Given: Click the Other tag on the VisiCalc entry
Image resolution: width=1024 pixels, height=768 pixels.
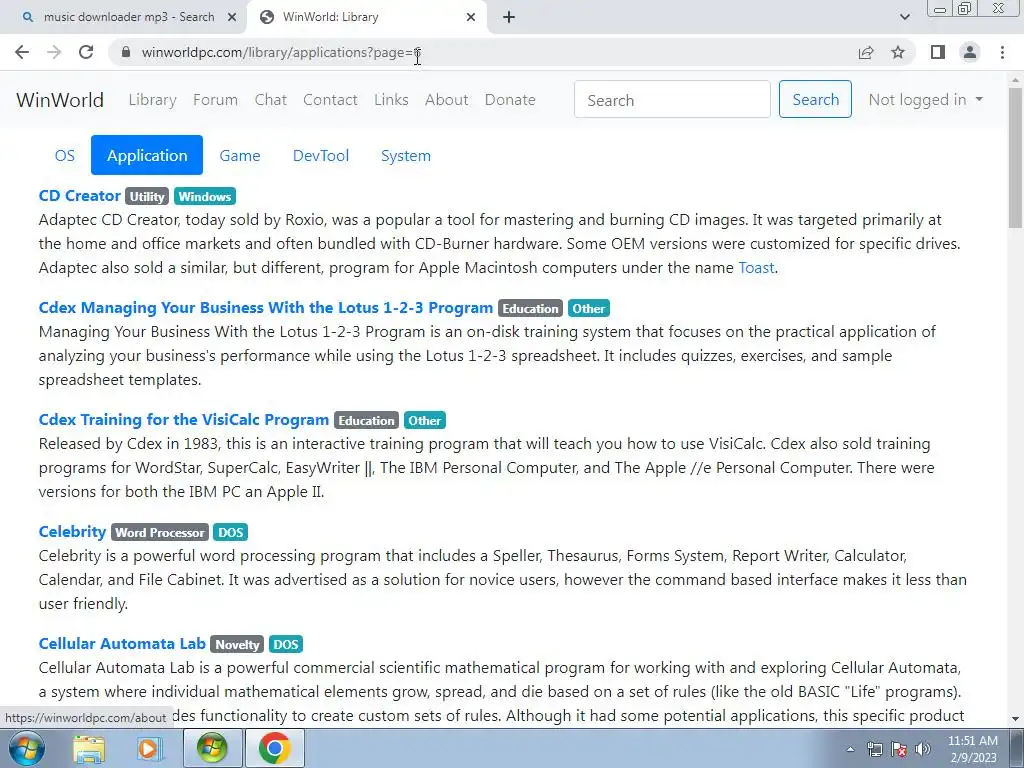Looking at the screenshot, I should click(x=424, y=421).
